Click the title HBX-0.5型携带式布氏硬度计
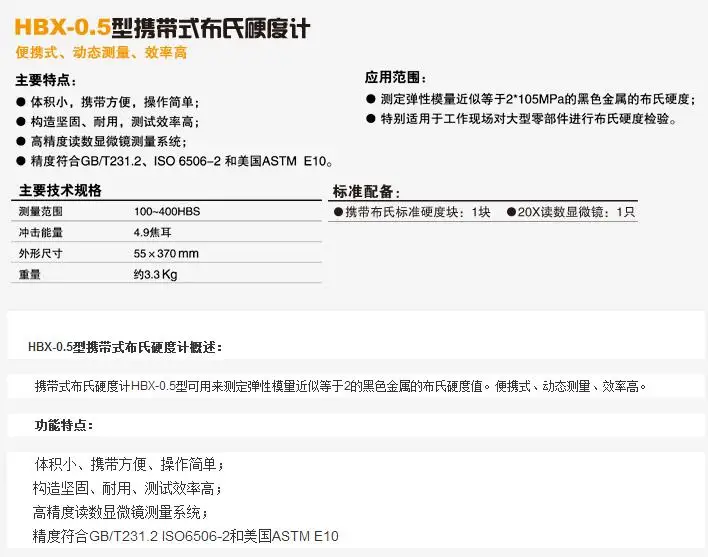 point(163,28)
